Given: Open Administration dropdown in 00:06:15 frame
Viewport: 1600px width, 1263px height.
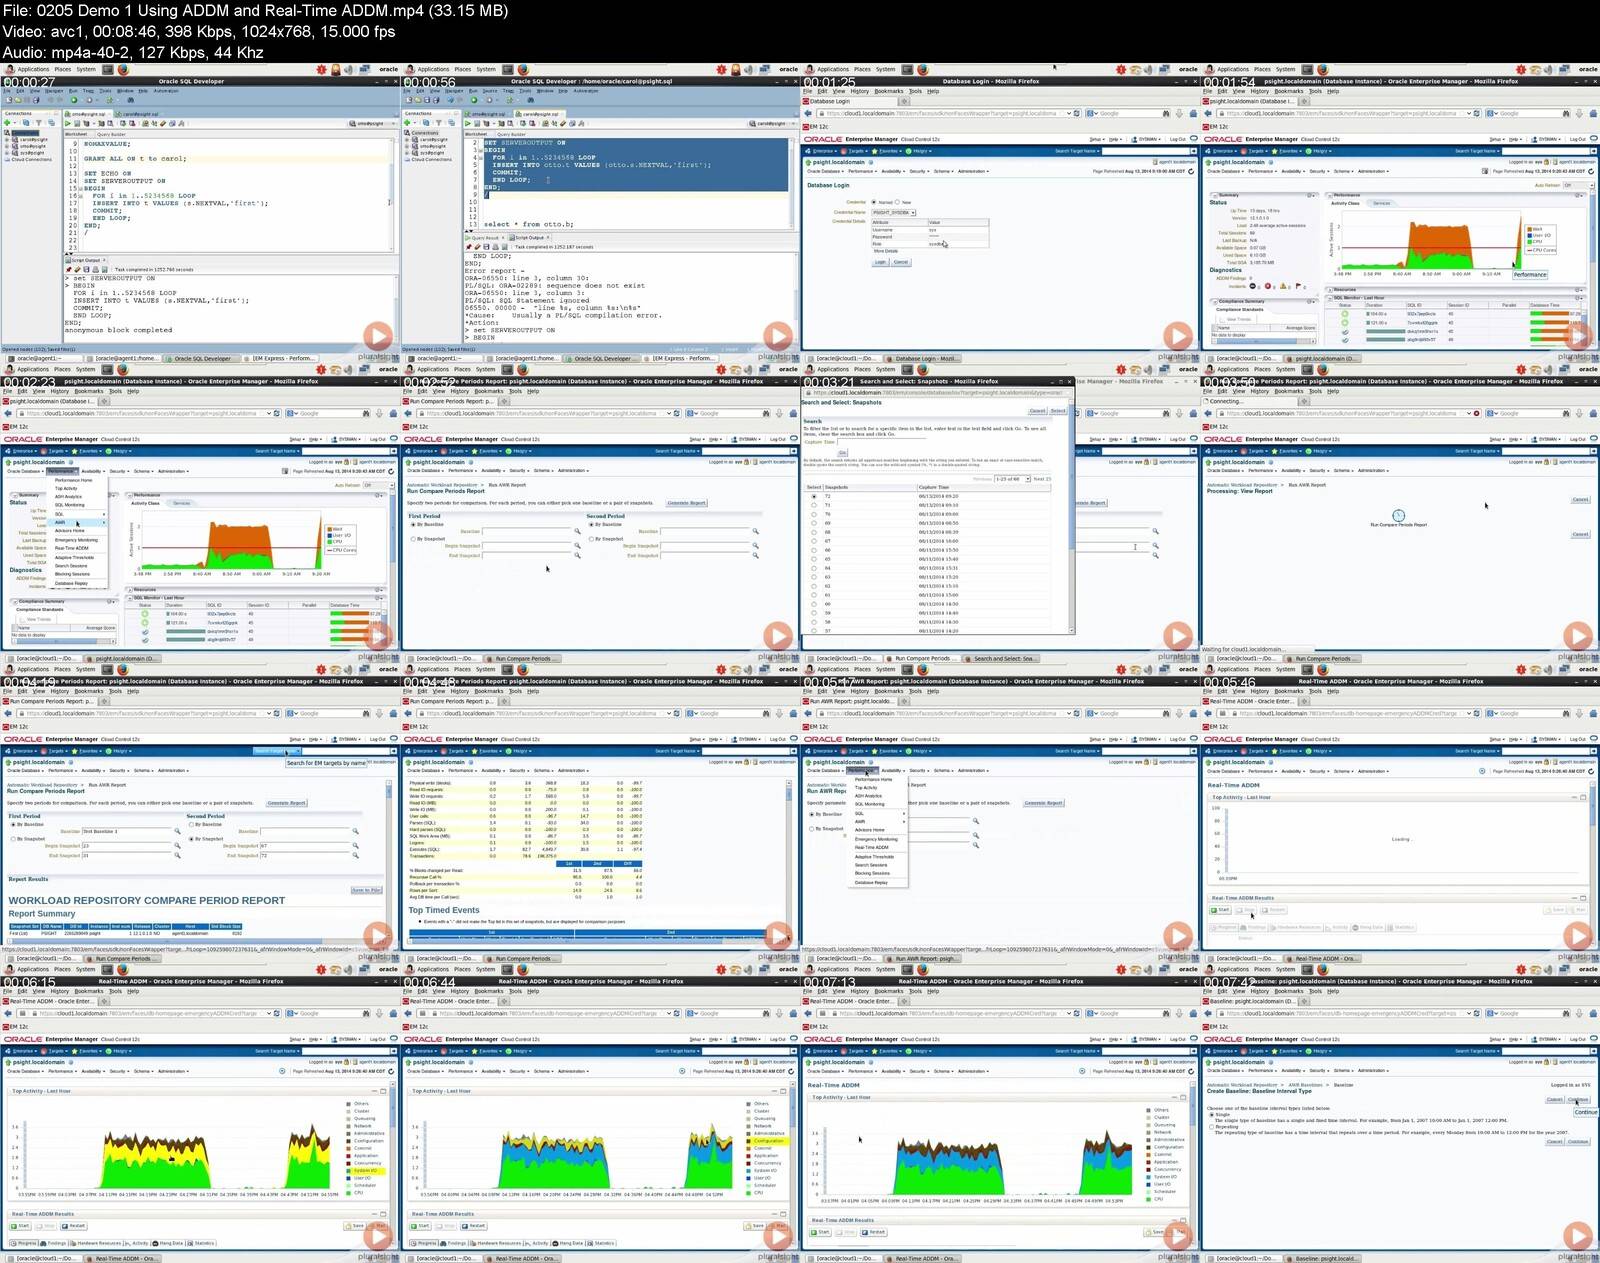Looking at the screenshot, I should (173, 1071).
